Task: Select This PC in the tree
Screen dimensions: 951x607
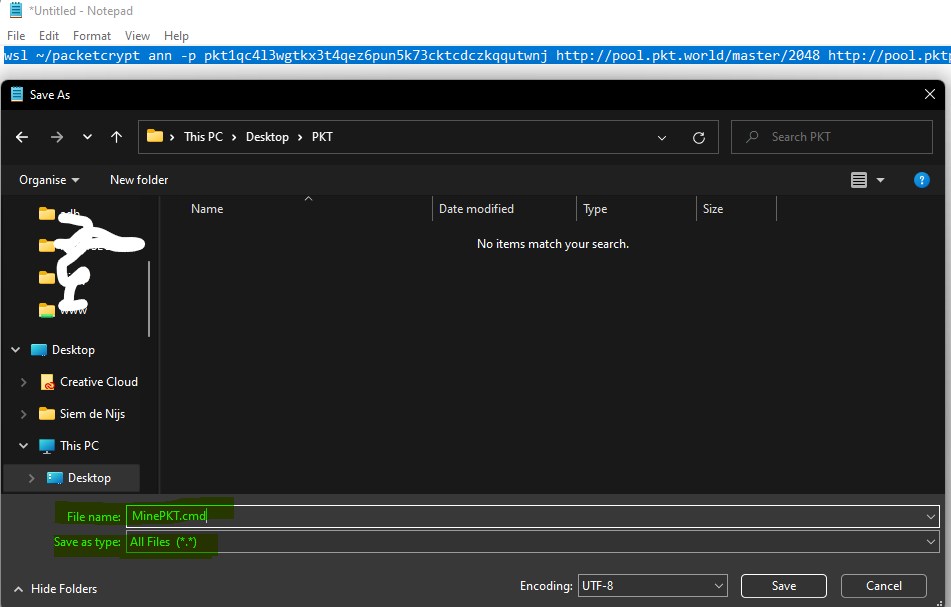Action: click(x=79, y=446)
